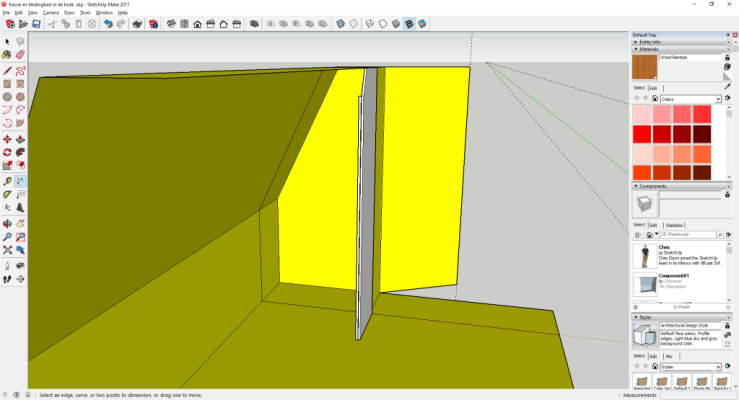Select the Protractor tool
739x400 pixels.
[8, 195]
